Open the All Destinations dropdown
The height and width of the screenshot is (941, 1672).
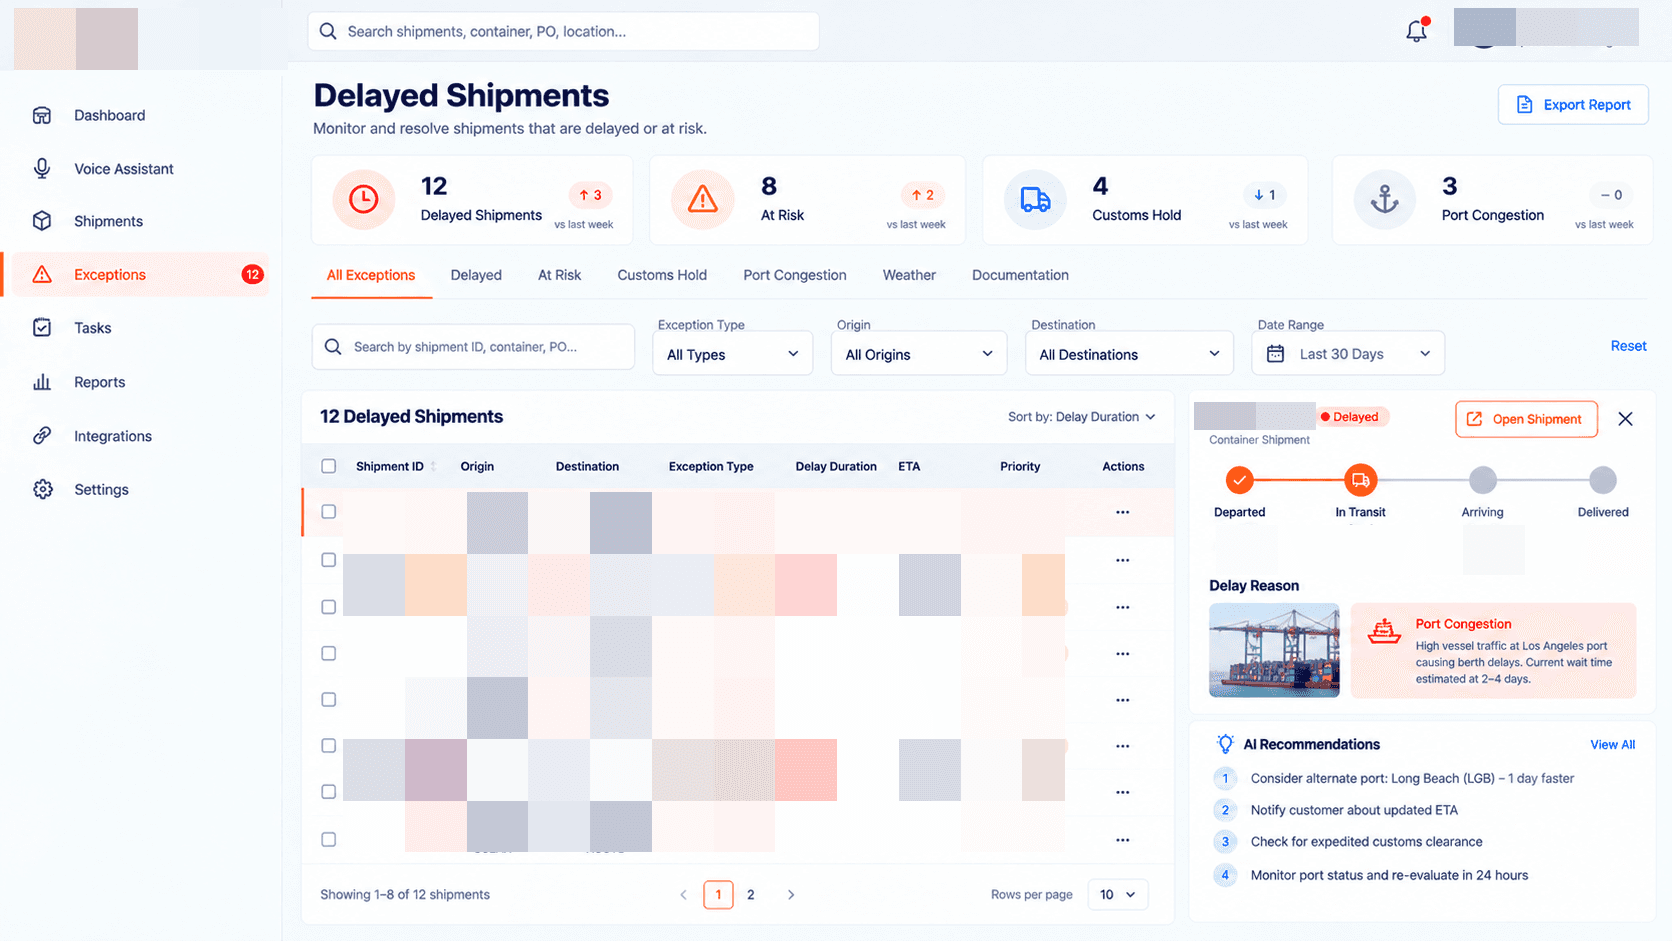coord(1129,354)
